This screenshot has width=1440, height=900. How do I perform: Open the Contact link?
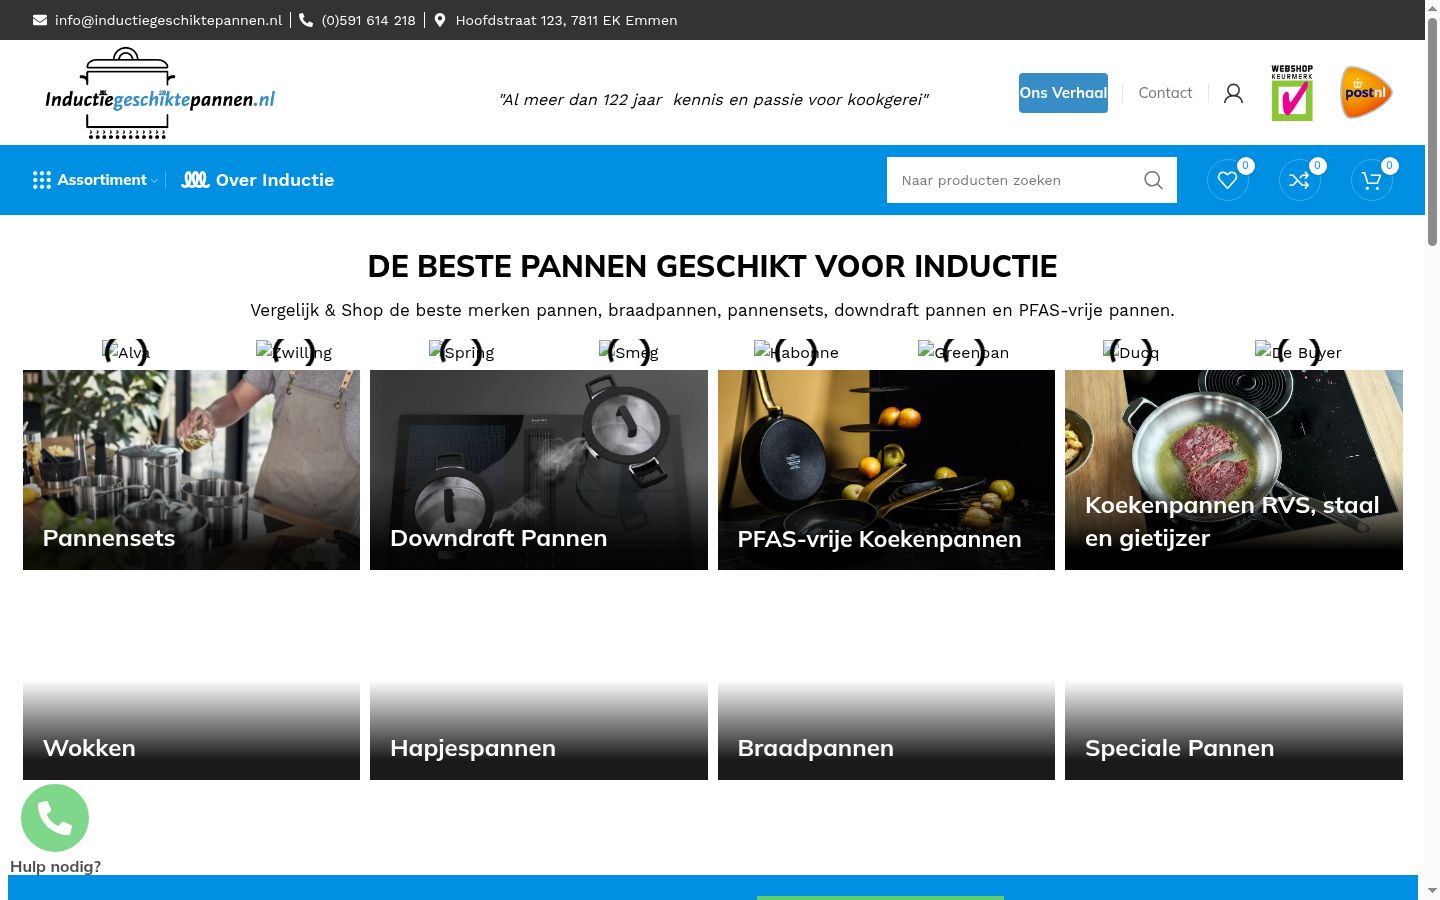point(1165,93)
